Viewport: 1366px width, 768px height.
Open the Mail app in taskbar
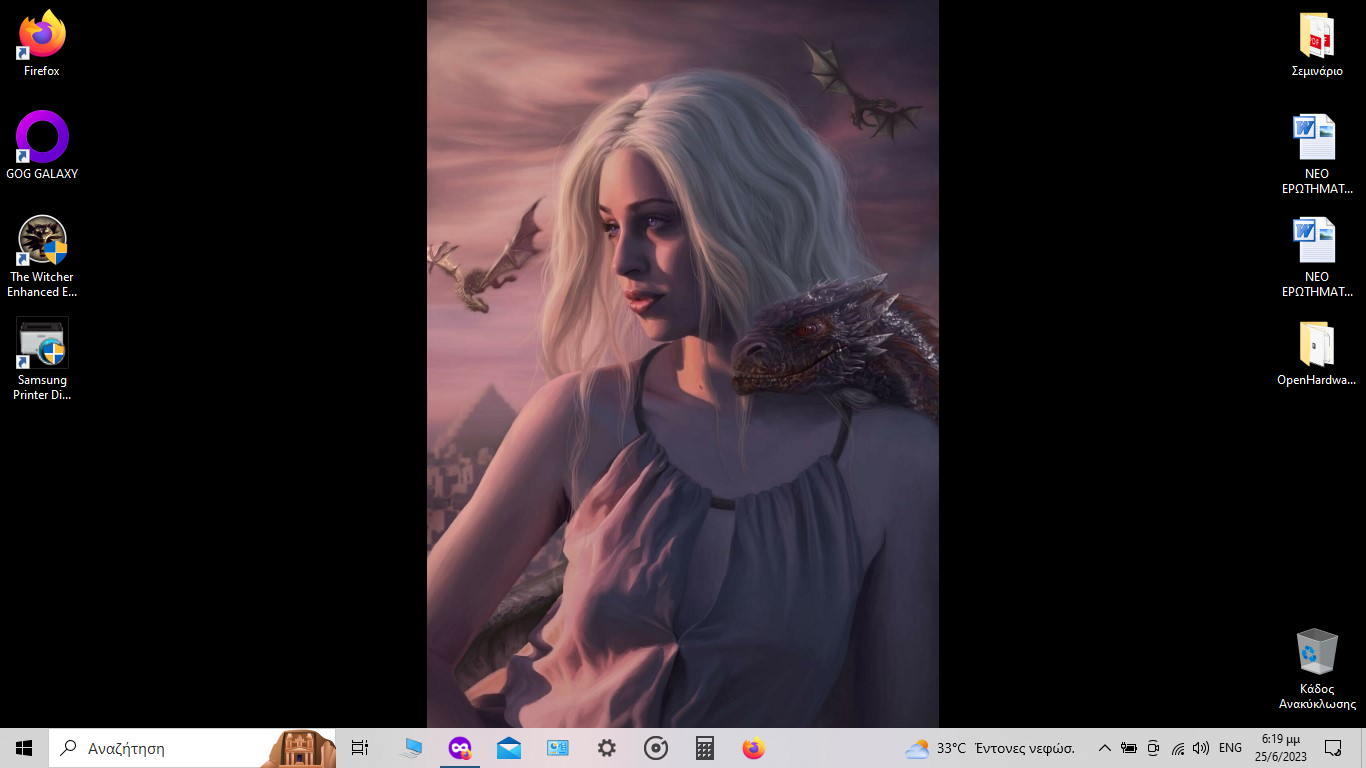[509, 748]
